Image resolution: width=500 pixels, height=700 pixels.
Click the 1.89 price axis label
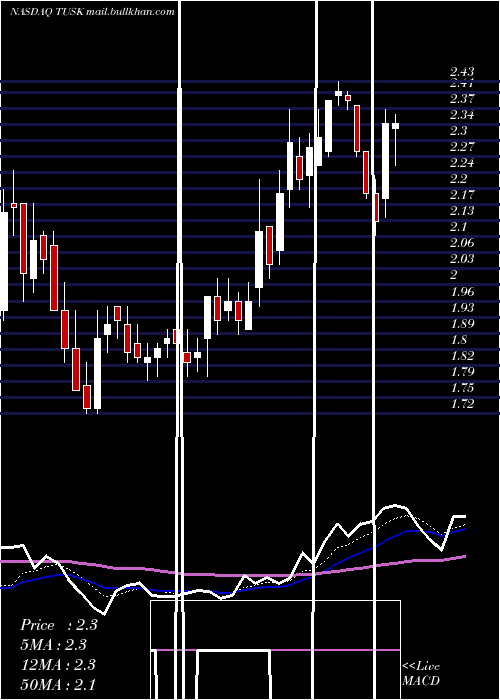click(462, 324)
